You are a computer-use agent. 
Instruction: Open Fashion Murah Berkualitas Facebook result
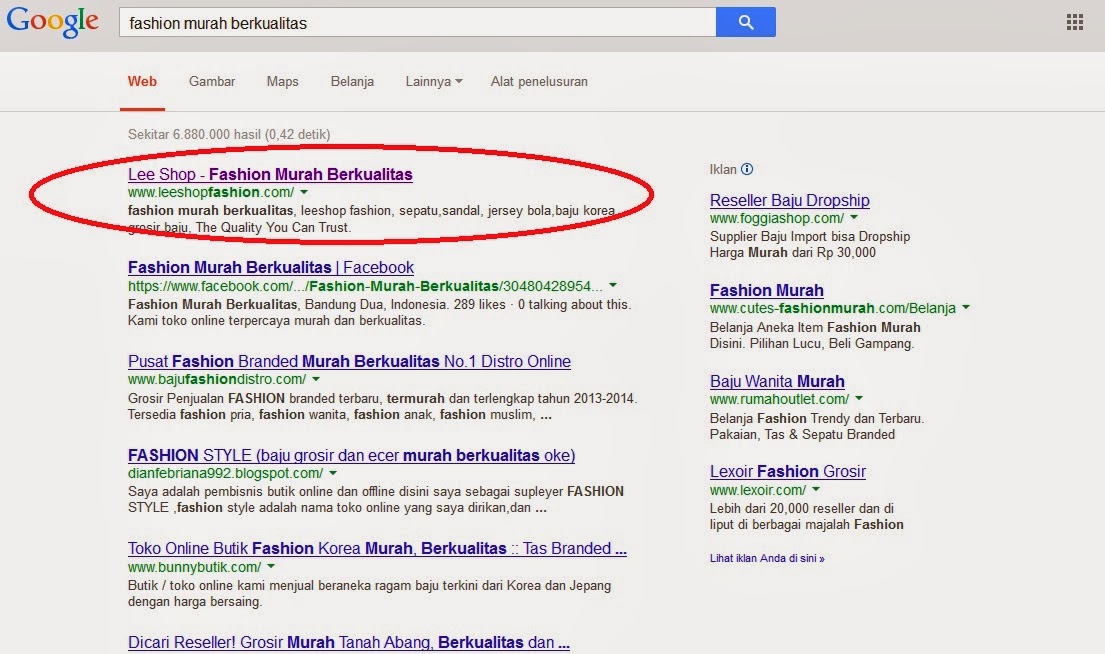[271, 268]
